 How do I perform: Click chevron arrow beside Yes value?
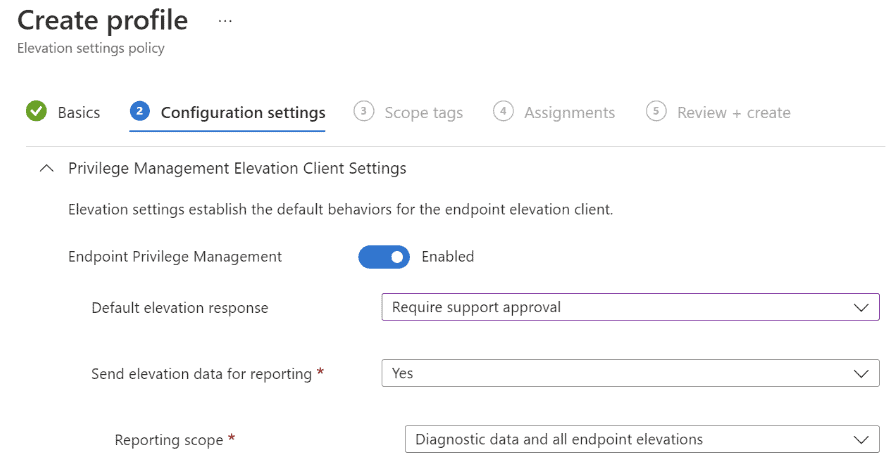861,374
